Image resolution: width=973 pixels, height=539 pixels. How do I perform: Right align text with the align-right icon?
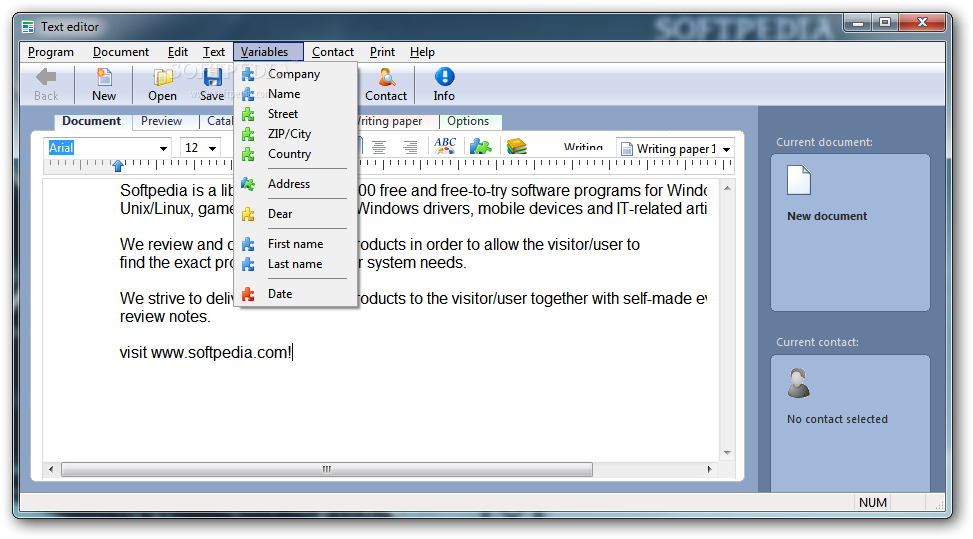(410, 147)
